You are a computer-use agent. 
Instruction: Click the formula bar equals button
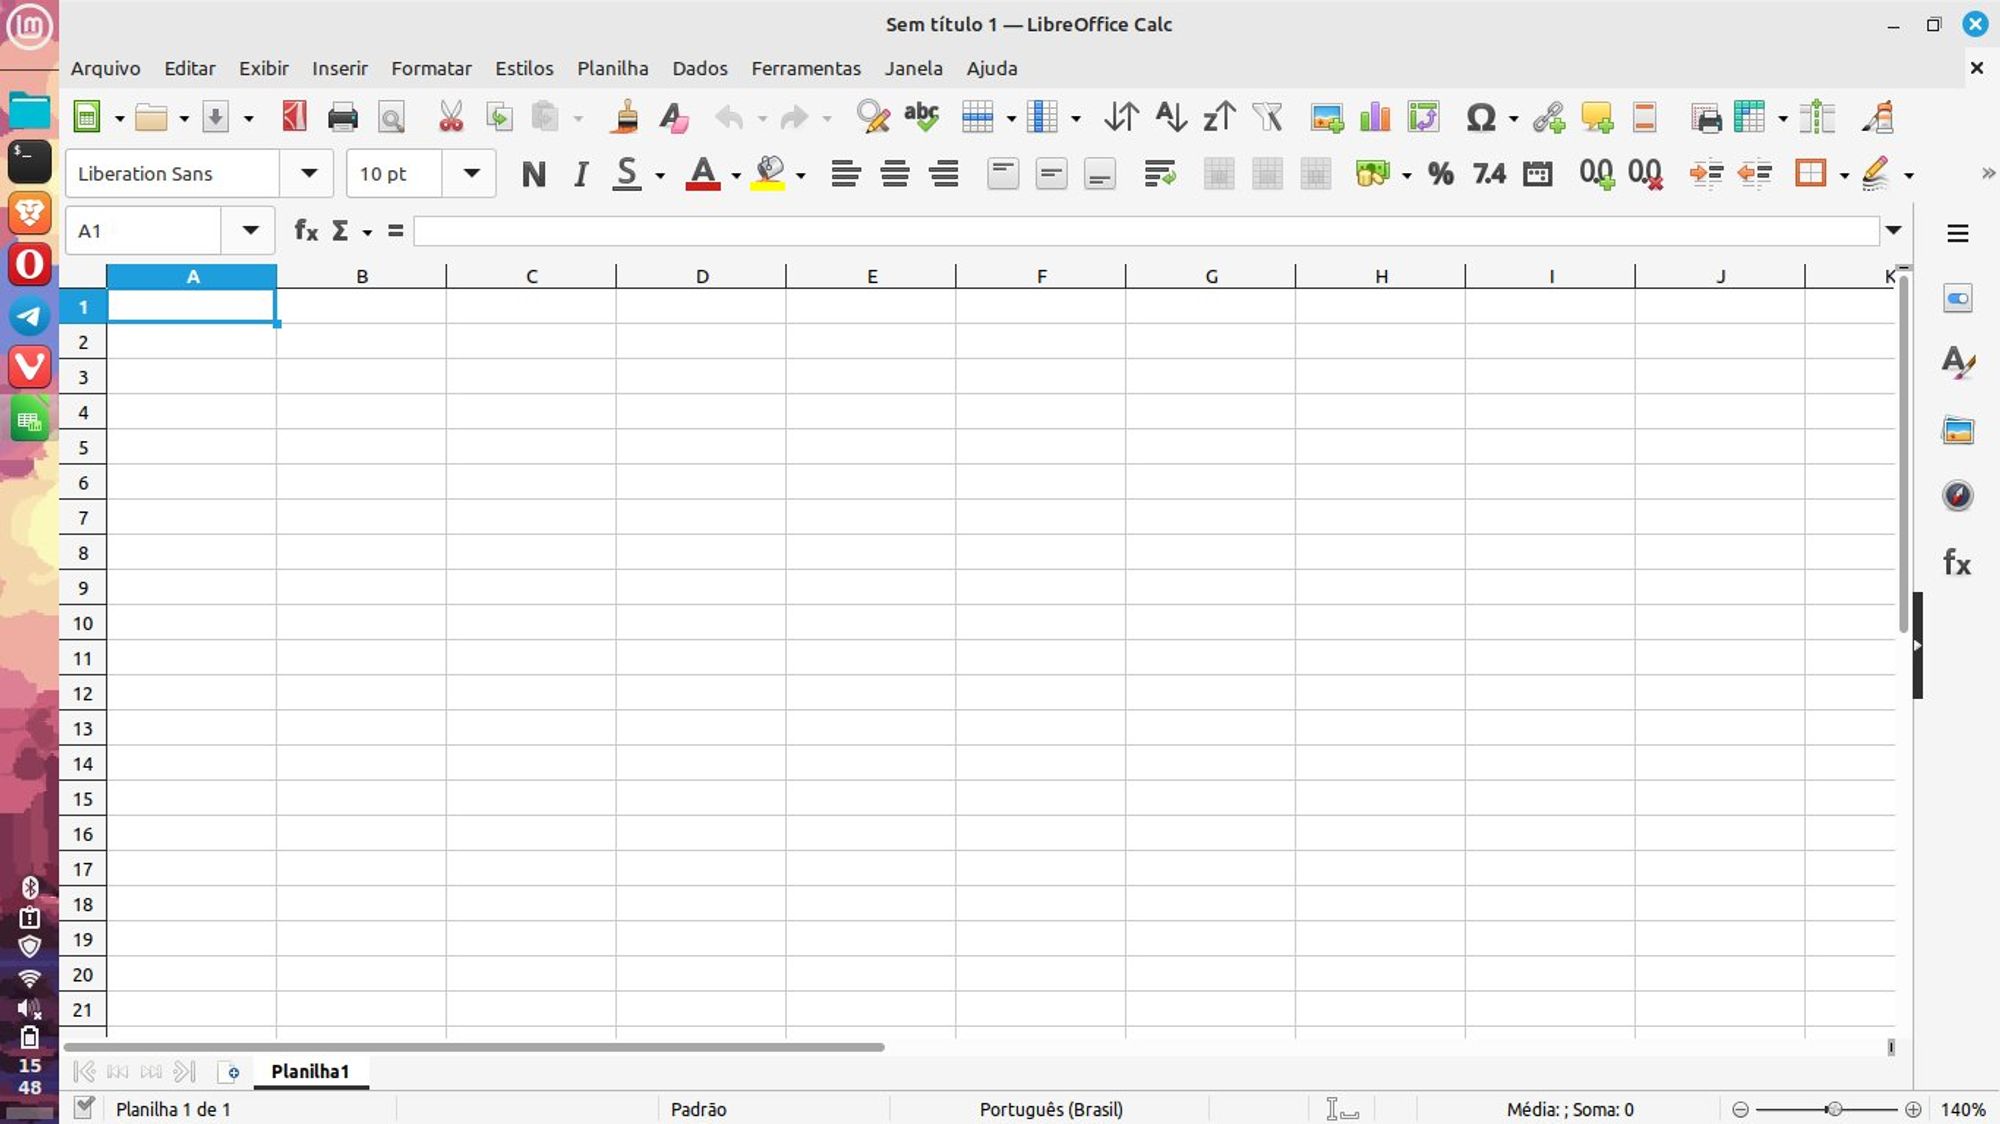pos(397,229)
